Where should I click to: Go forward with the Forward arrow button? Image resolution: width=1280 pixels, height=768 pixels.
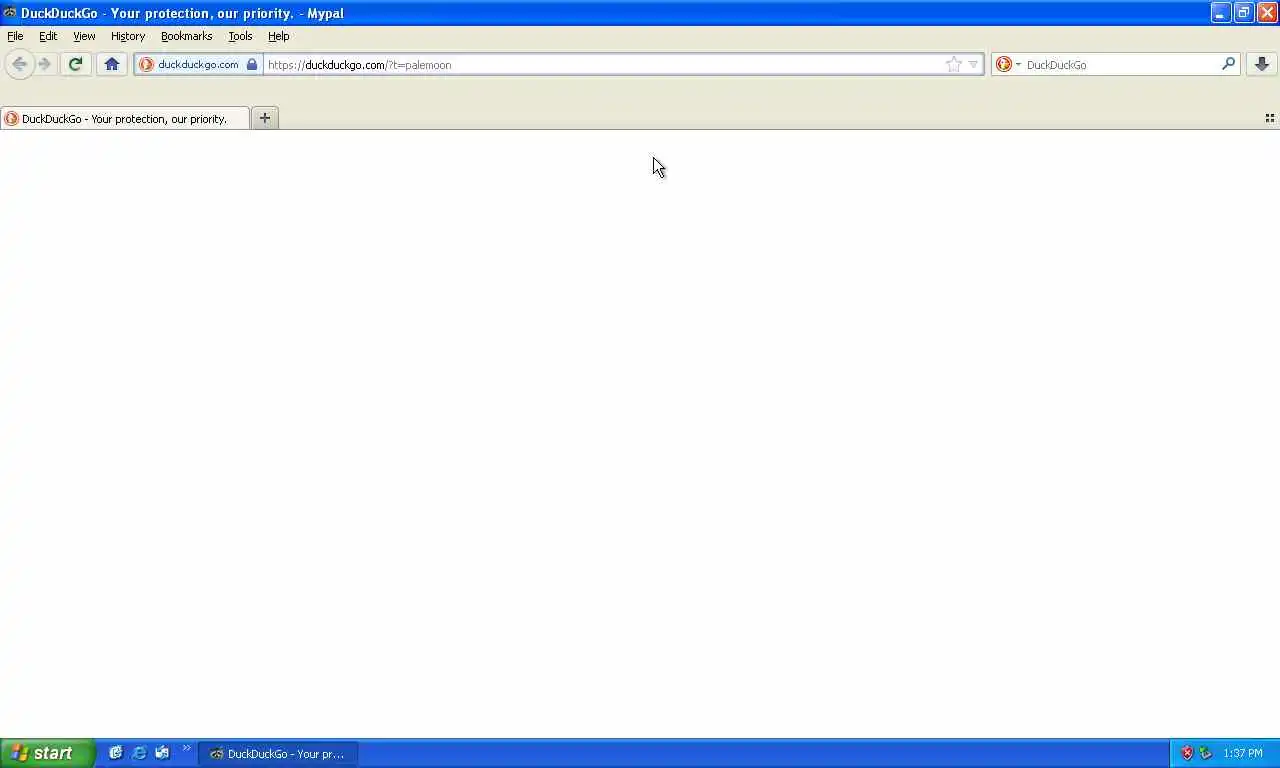44,64
